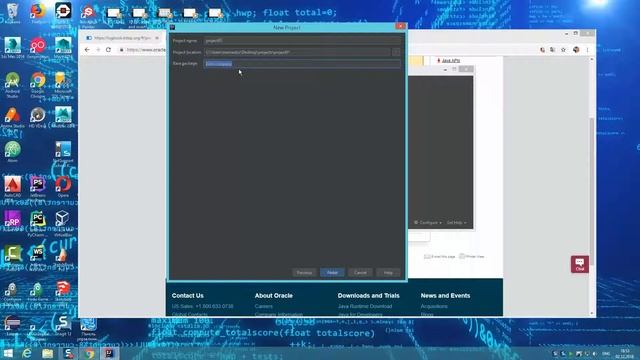
Task: Switch to IntelliJ IDEA via the taskbar
Action: pos(109,353)
